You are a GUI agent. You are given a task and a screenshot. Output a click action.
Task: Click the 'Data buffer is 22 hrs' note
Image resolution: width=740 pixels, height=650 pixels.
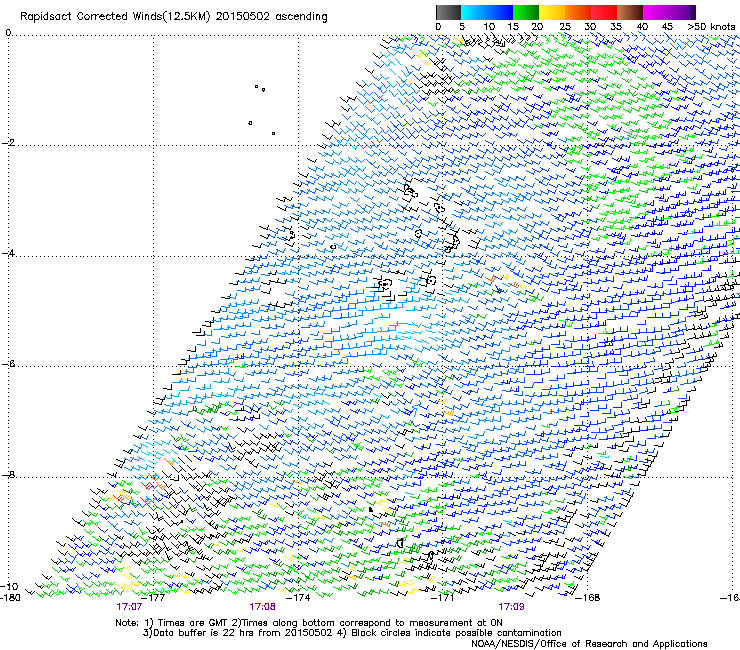[x=352, y=633]
